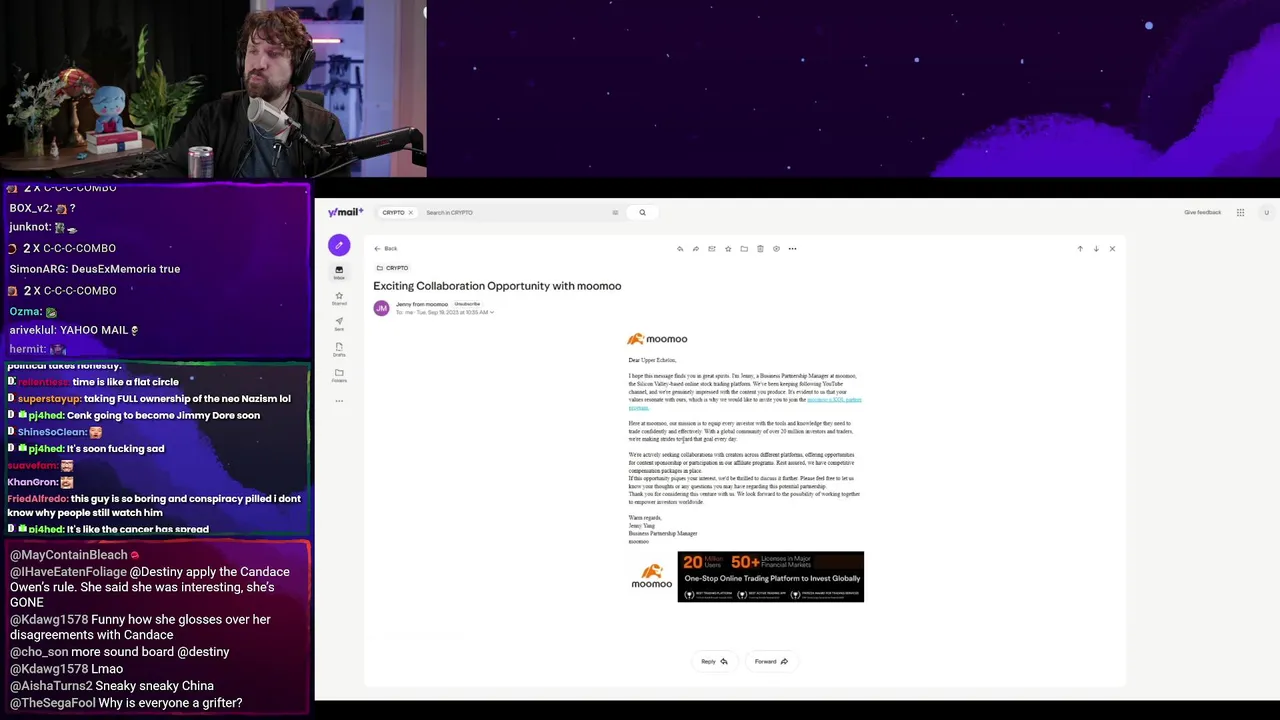Click chat message from ariveklul
The width and height of the screenshot is (1280, 720).
coord(74,330)
